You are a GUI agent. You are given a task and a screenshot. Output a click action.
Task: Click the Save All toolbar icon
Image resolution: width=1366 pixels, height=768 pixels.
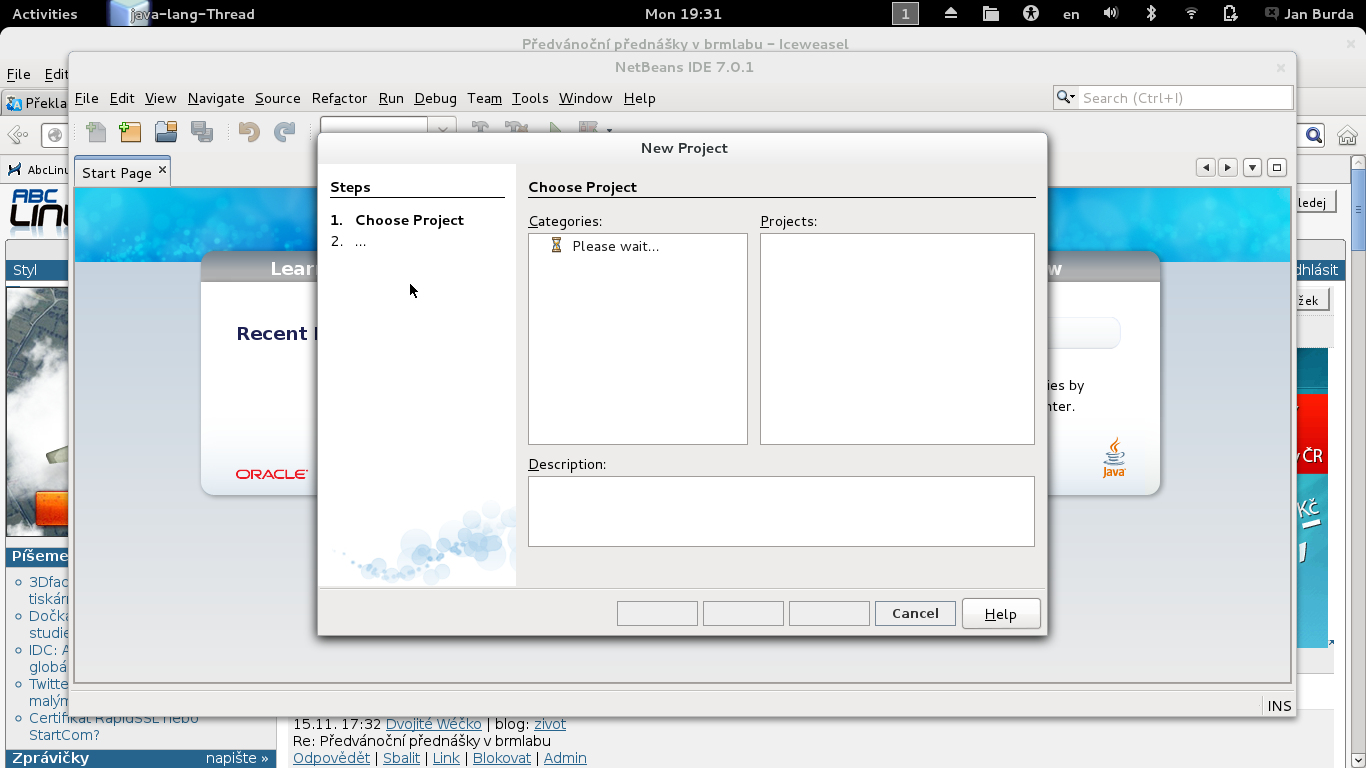pyautogui.click(x=202, y=132)
